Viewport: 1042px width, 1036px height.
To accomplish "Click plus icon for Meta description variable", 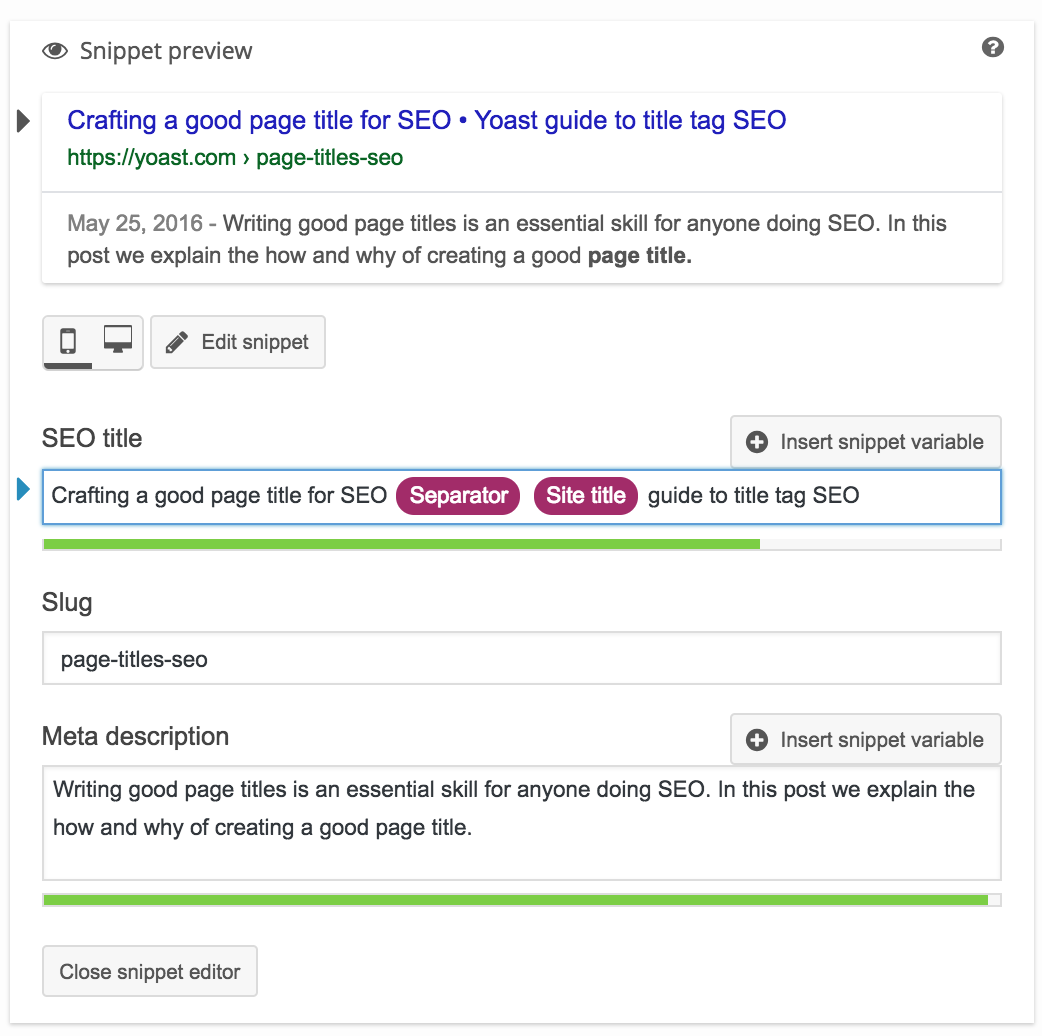I will click(x=758, y=740).
